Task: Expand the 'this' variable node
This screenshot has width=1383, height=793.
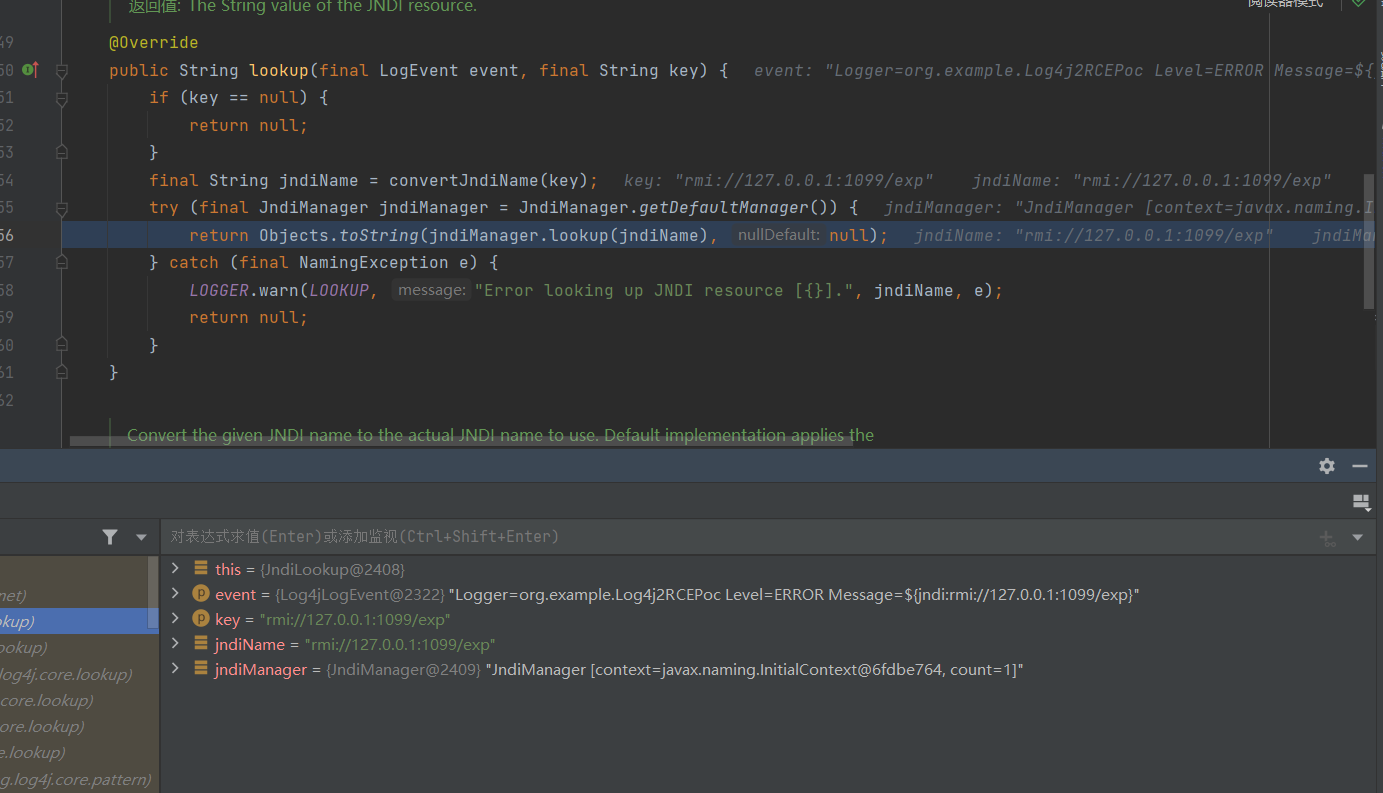Action: pyautogui.click(x=175, y=568)
